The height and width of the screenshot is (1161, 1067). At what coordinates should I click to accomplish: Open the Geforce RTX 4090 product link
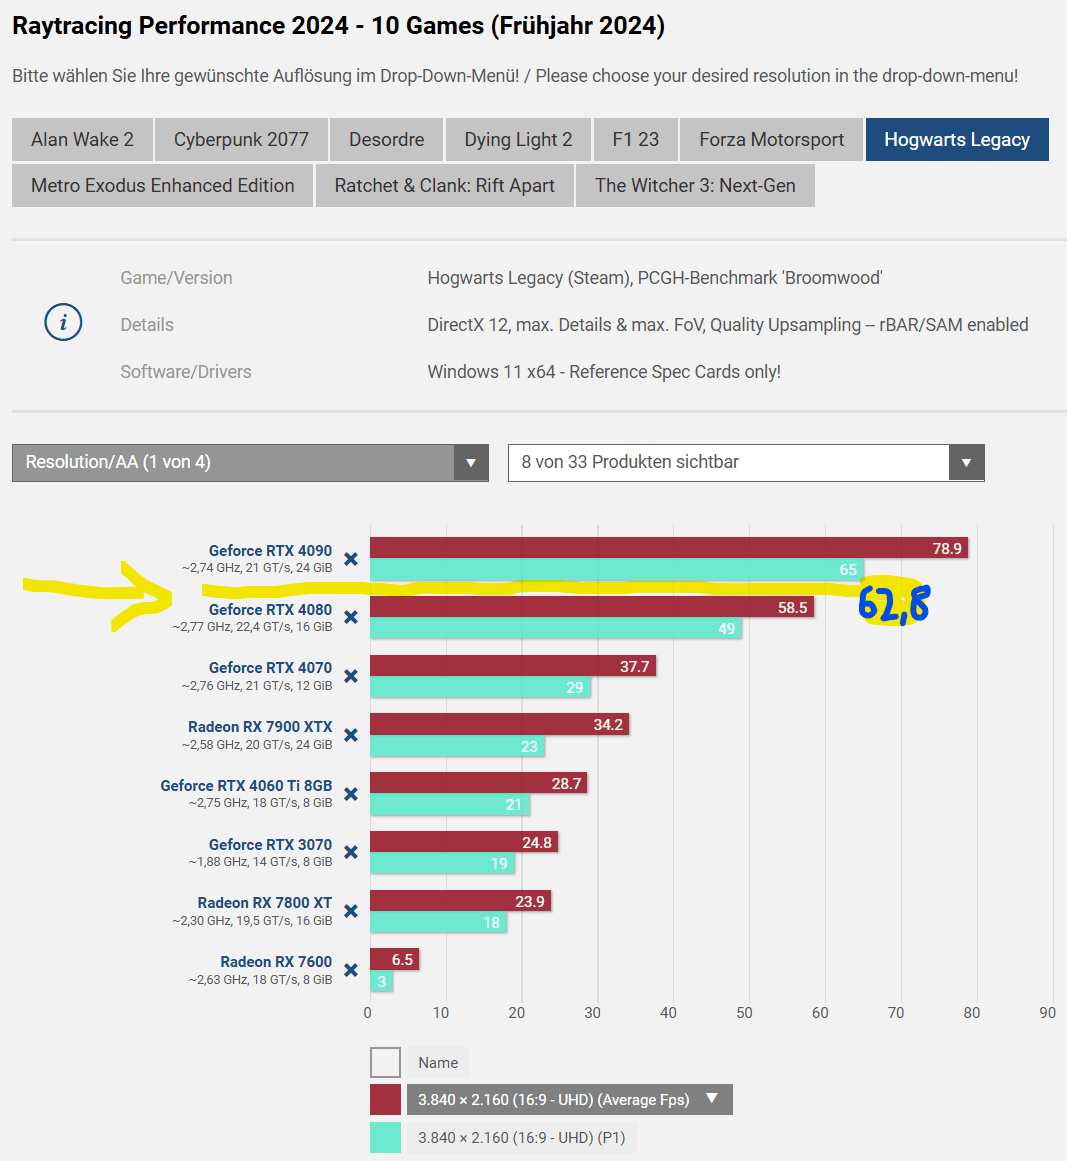tap(270, 551)
